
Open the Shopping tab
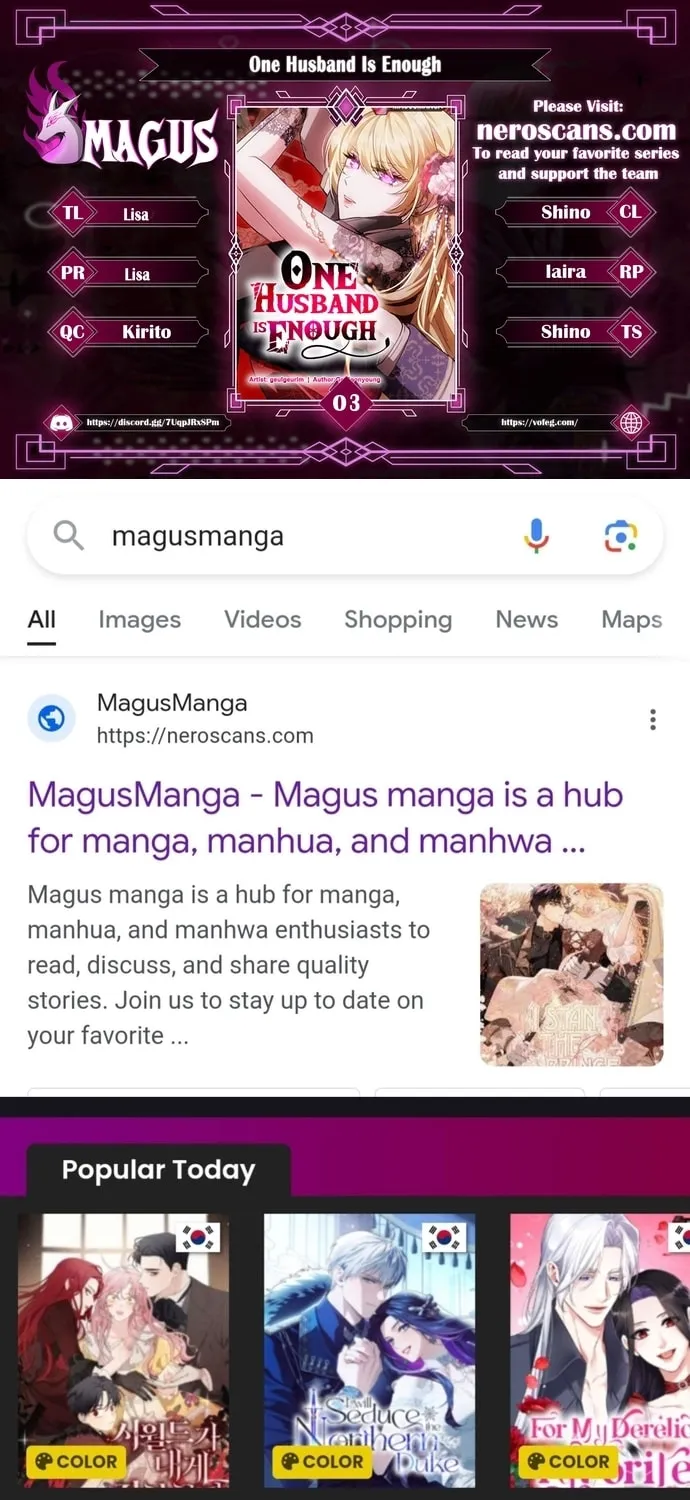(x=398, y=619)
